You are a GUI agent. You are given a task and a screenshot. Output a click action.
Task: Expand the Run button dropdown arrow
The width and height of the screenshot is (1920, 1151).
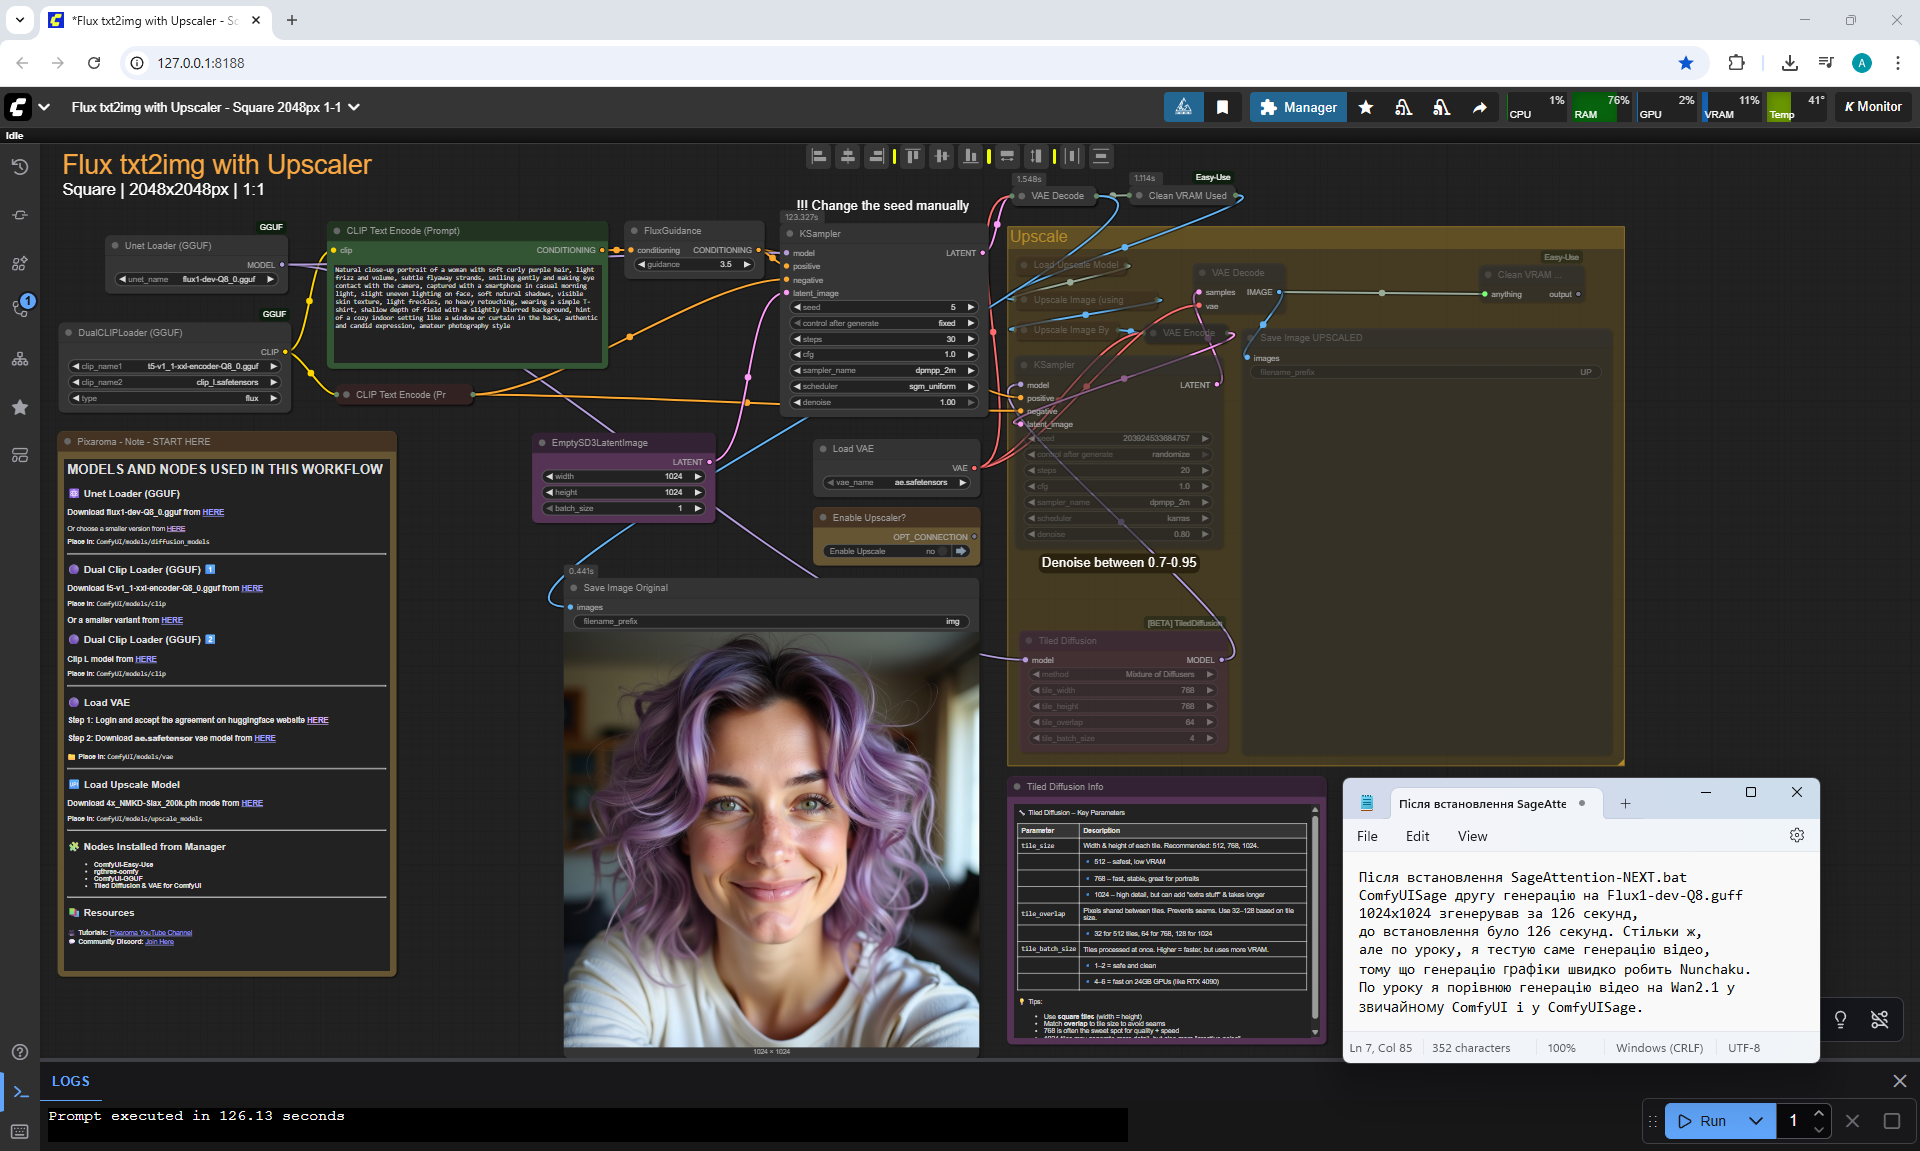point(1755,1121)
